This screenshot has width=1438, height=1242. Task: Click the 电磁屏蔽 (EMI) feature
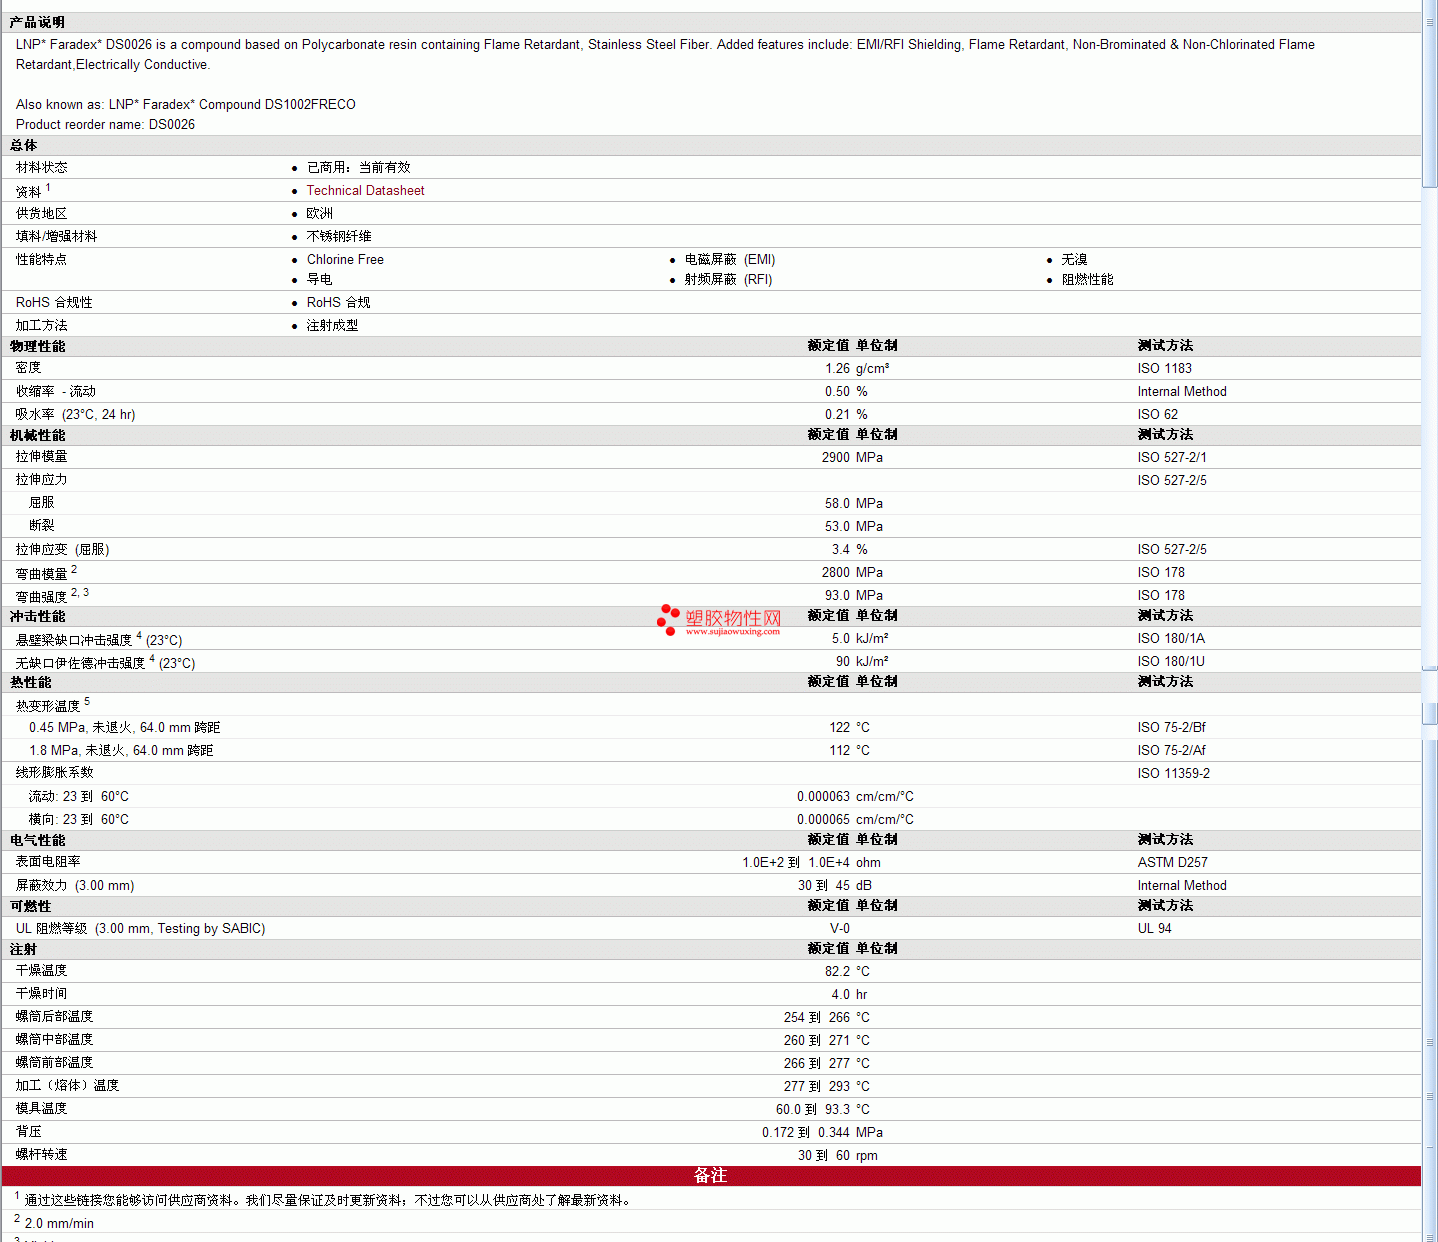click(730, 259)
